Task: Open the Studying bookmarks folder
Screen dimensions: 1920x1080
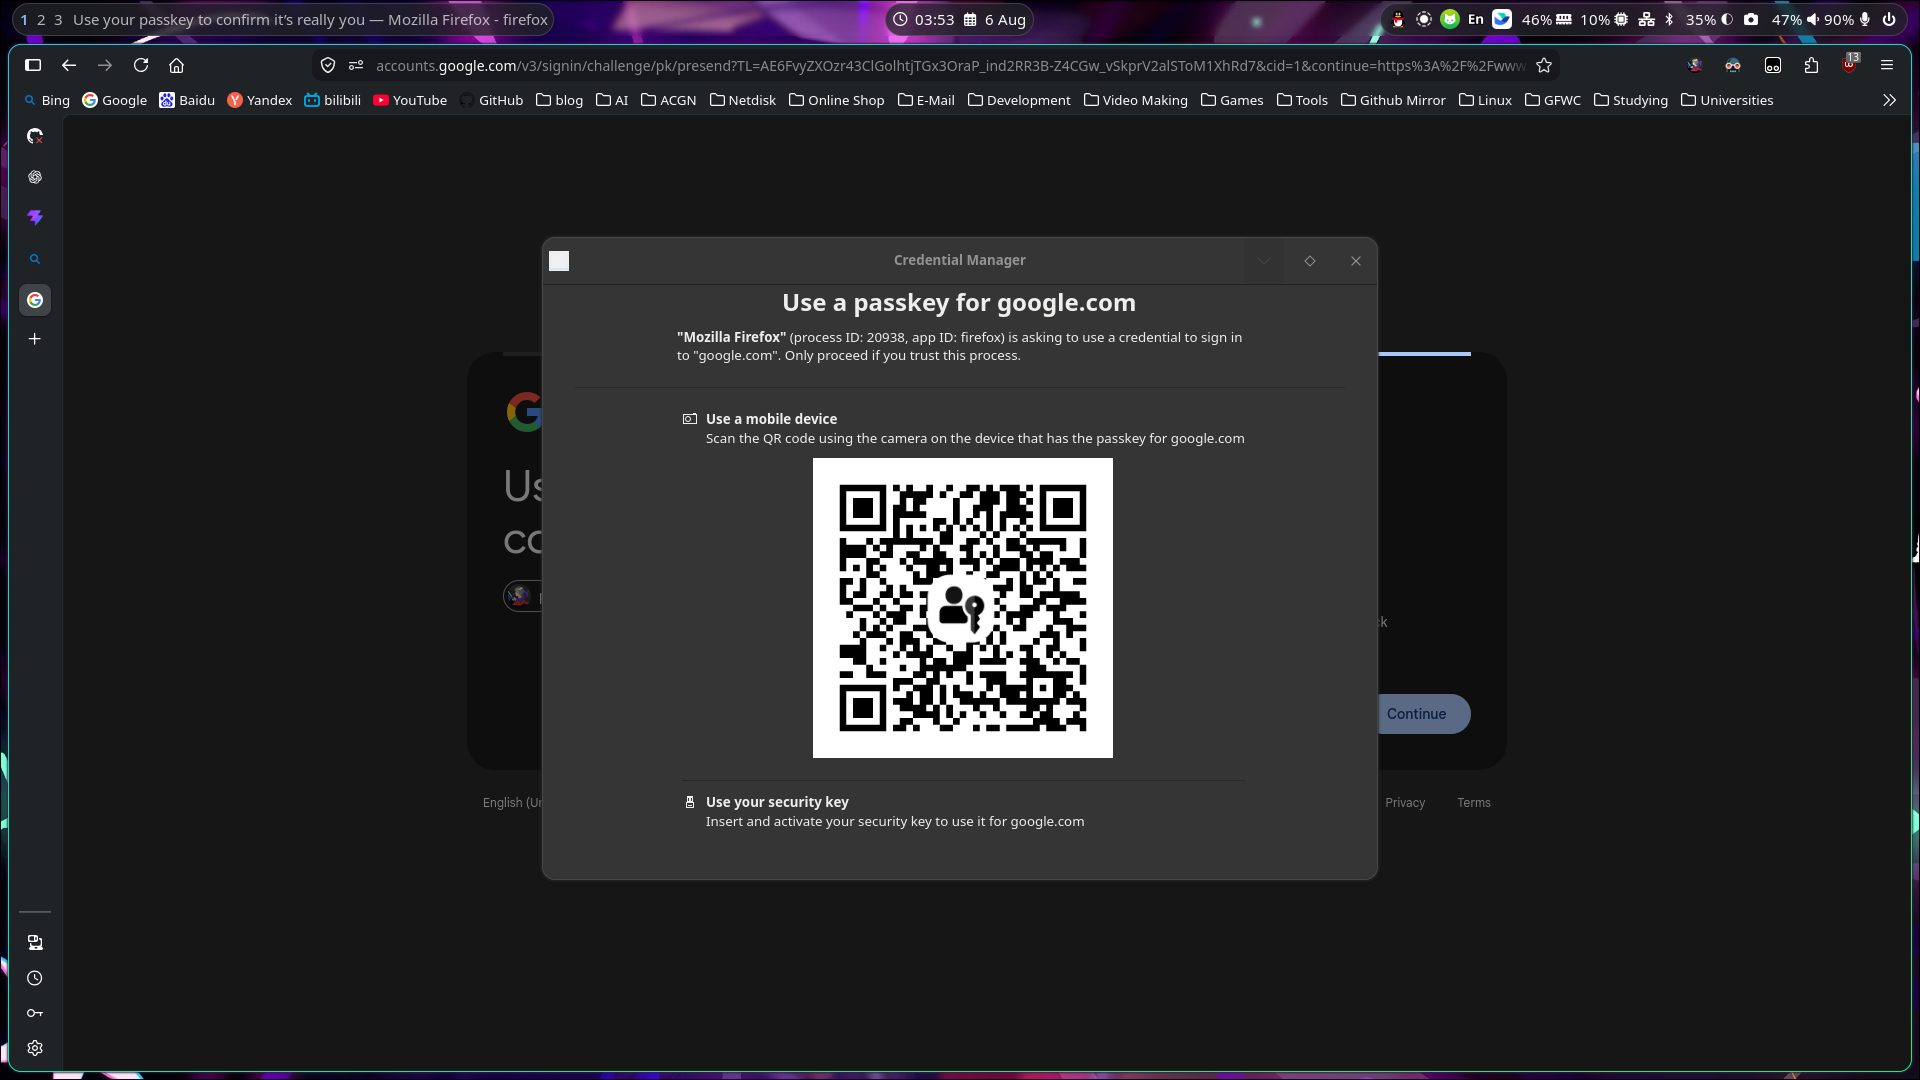Action: point(1630,100)
